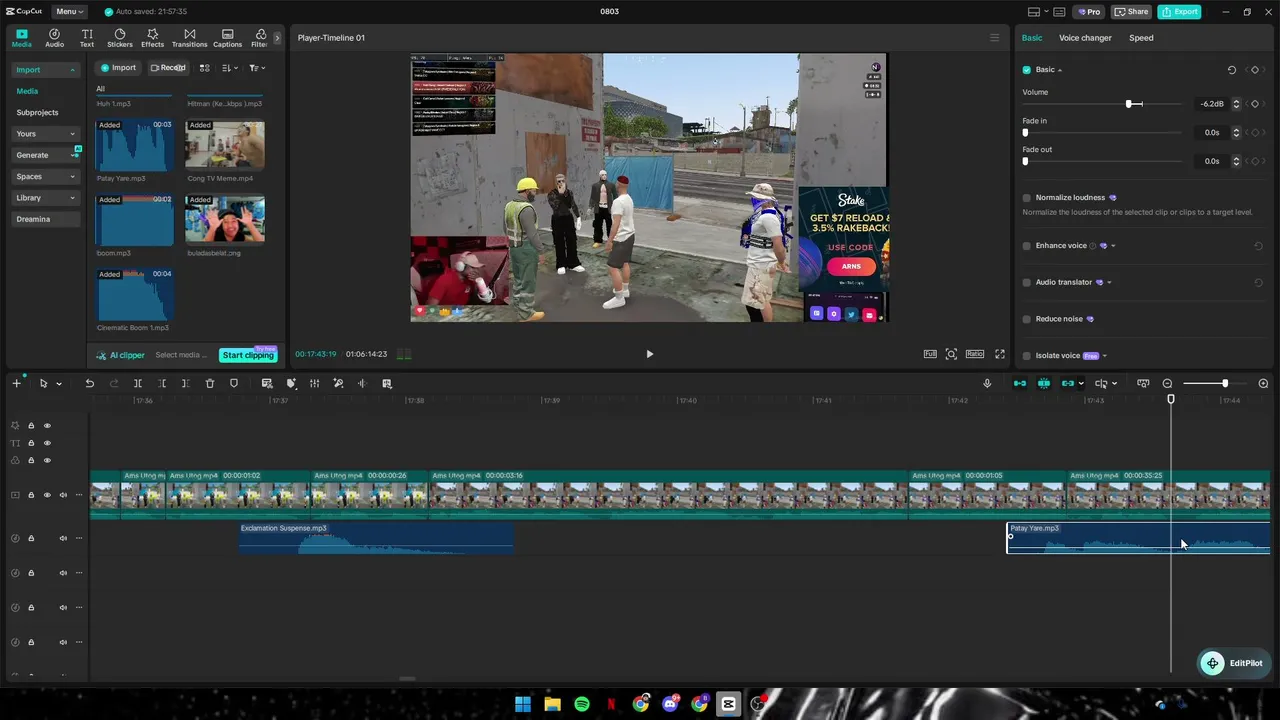Click the Fade in slider handle
The image size is (1280, 720).
[x=1025, y=133]
